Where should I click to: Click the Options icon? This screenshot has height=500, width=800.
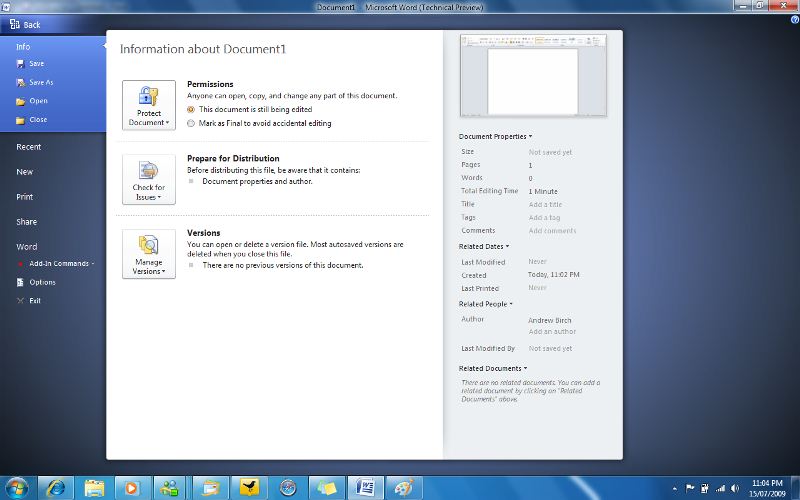pos(20,282)
